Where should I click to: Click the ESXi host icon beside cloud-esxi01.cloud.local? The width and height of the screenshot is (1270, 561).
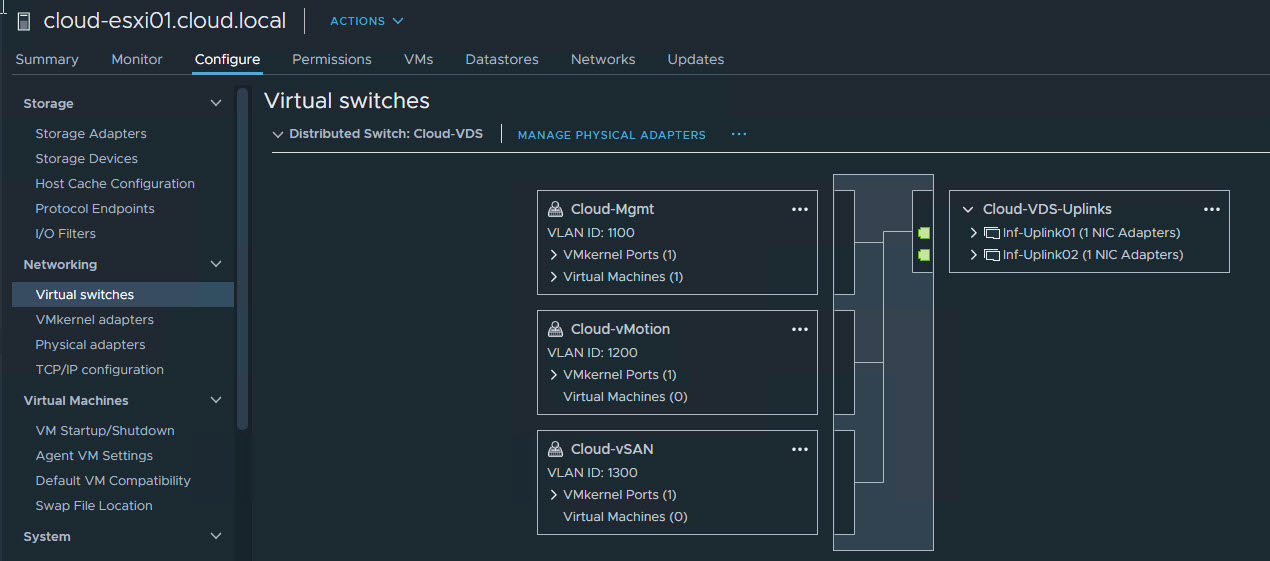24,21
